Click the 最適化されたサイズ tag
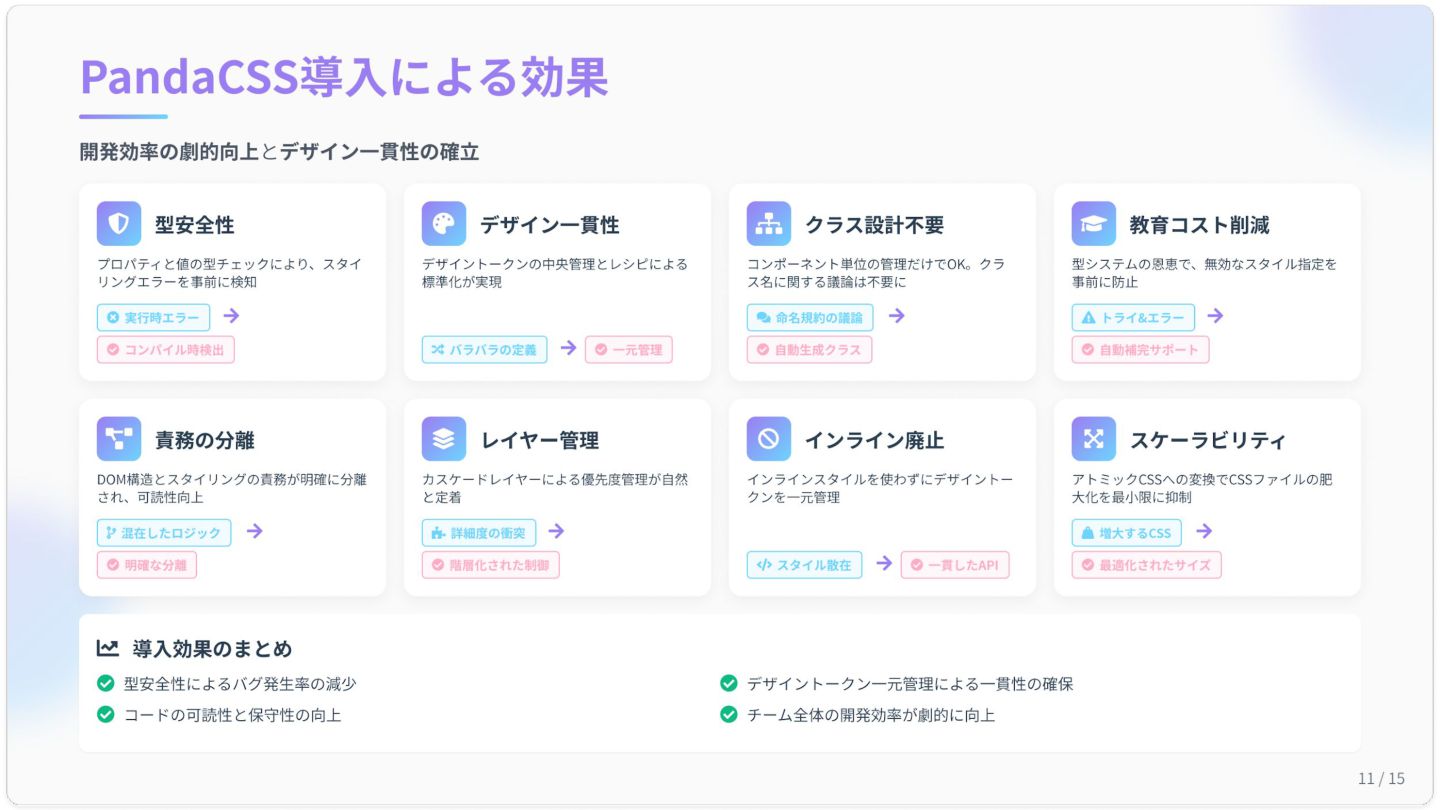 click(x=1146, y=565)
